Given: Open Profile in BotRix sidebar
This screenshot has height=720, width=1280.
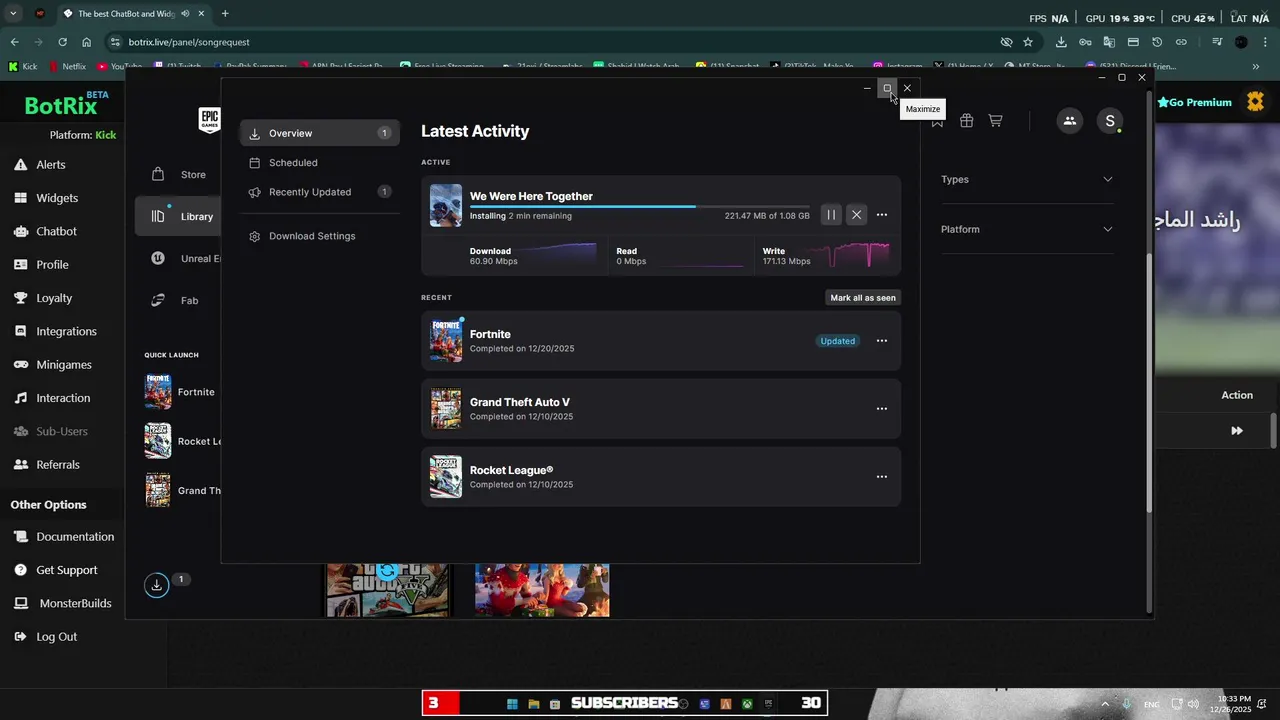Looking at the screenshot, I should coord(52,265).
